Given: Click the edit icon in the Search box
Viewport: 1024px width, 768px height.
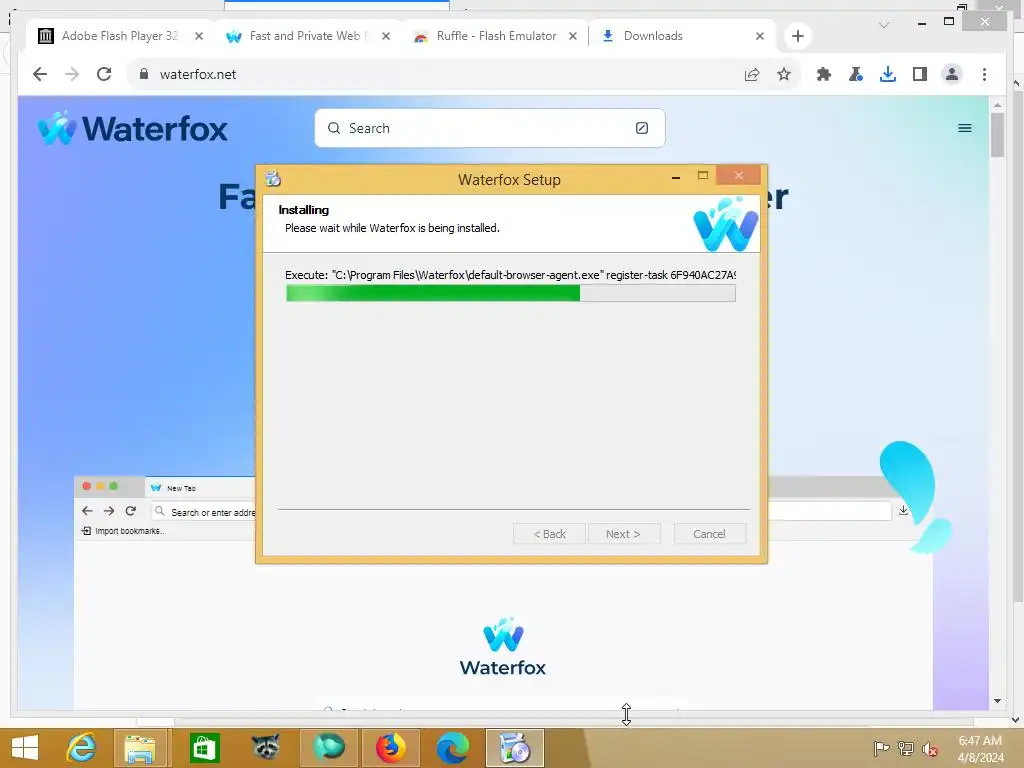Looking at the screenshot, I should click(642, 128).
